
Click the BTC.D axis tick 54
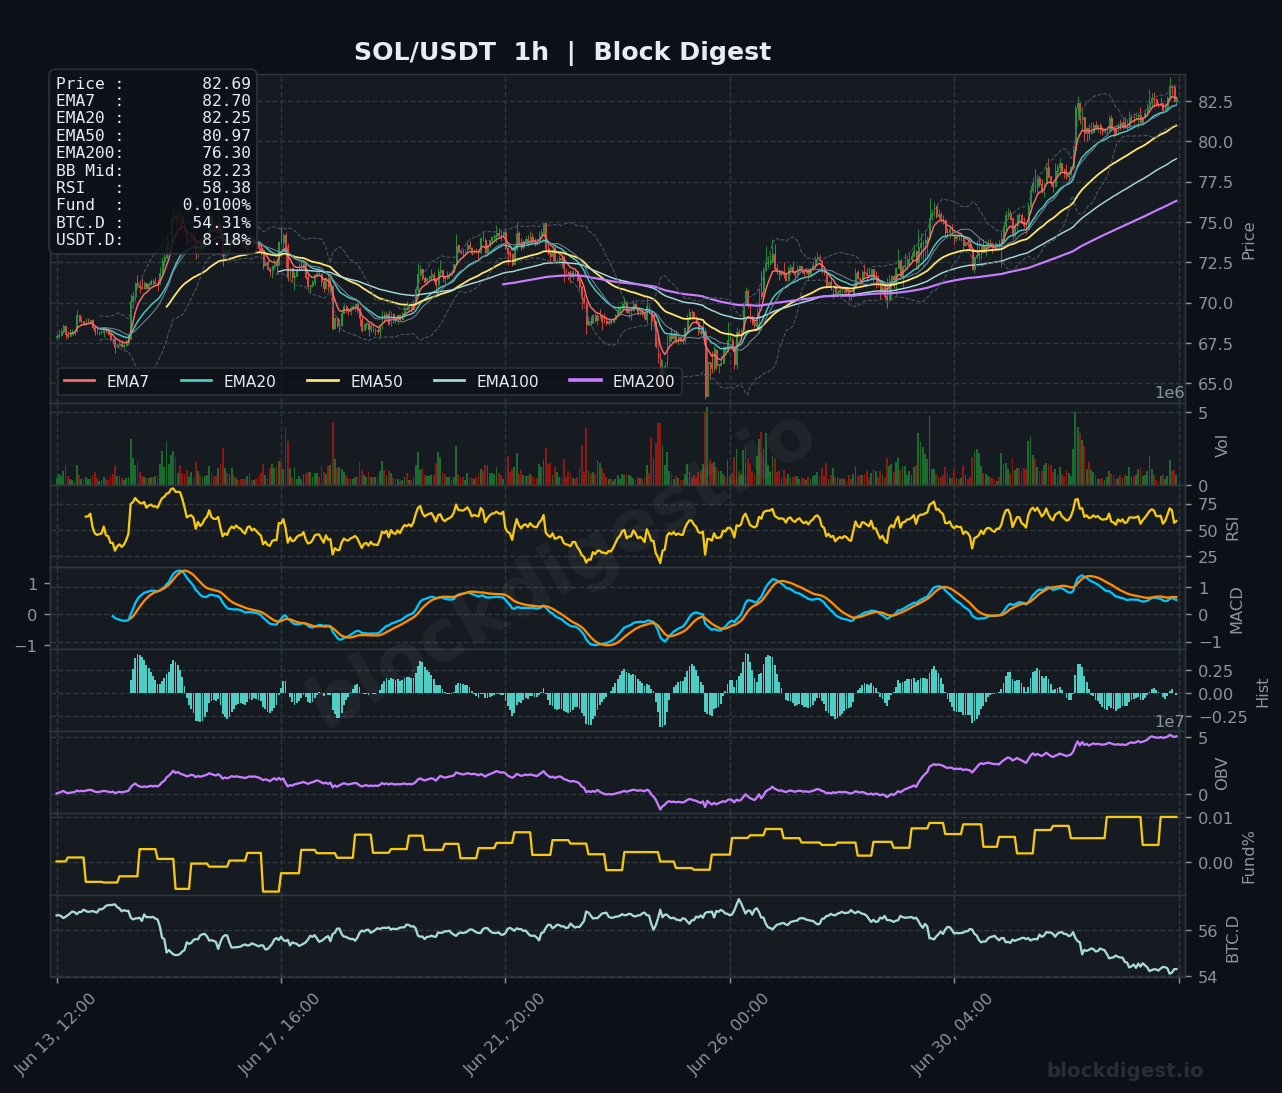click(x=1207, y=977)
